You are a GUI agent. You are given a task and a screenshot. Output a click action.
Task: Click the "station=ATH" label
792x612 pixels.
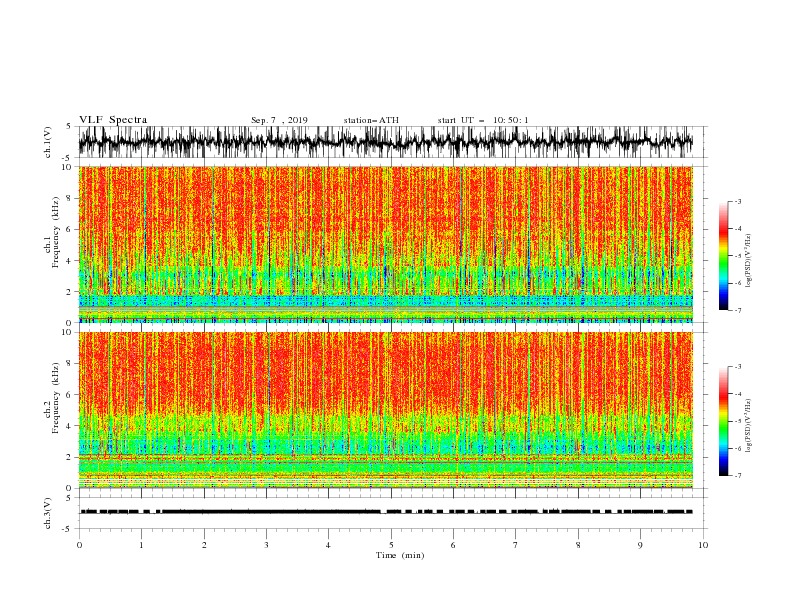[371, 120]
